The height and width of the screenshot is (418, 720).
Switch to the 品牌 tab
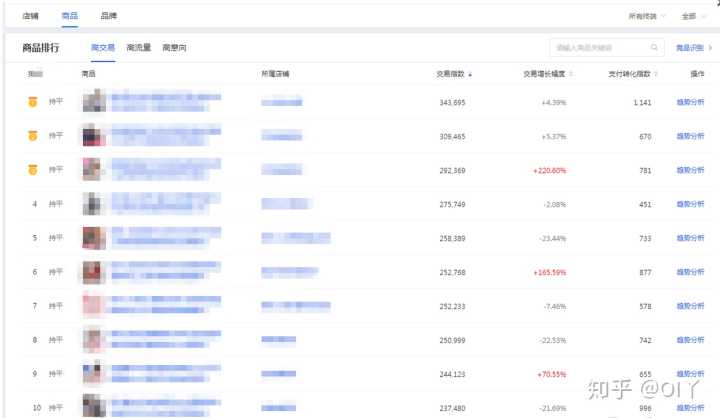point(108,16)
